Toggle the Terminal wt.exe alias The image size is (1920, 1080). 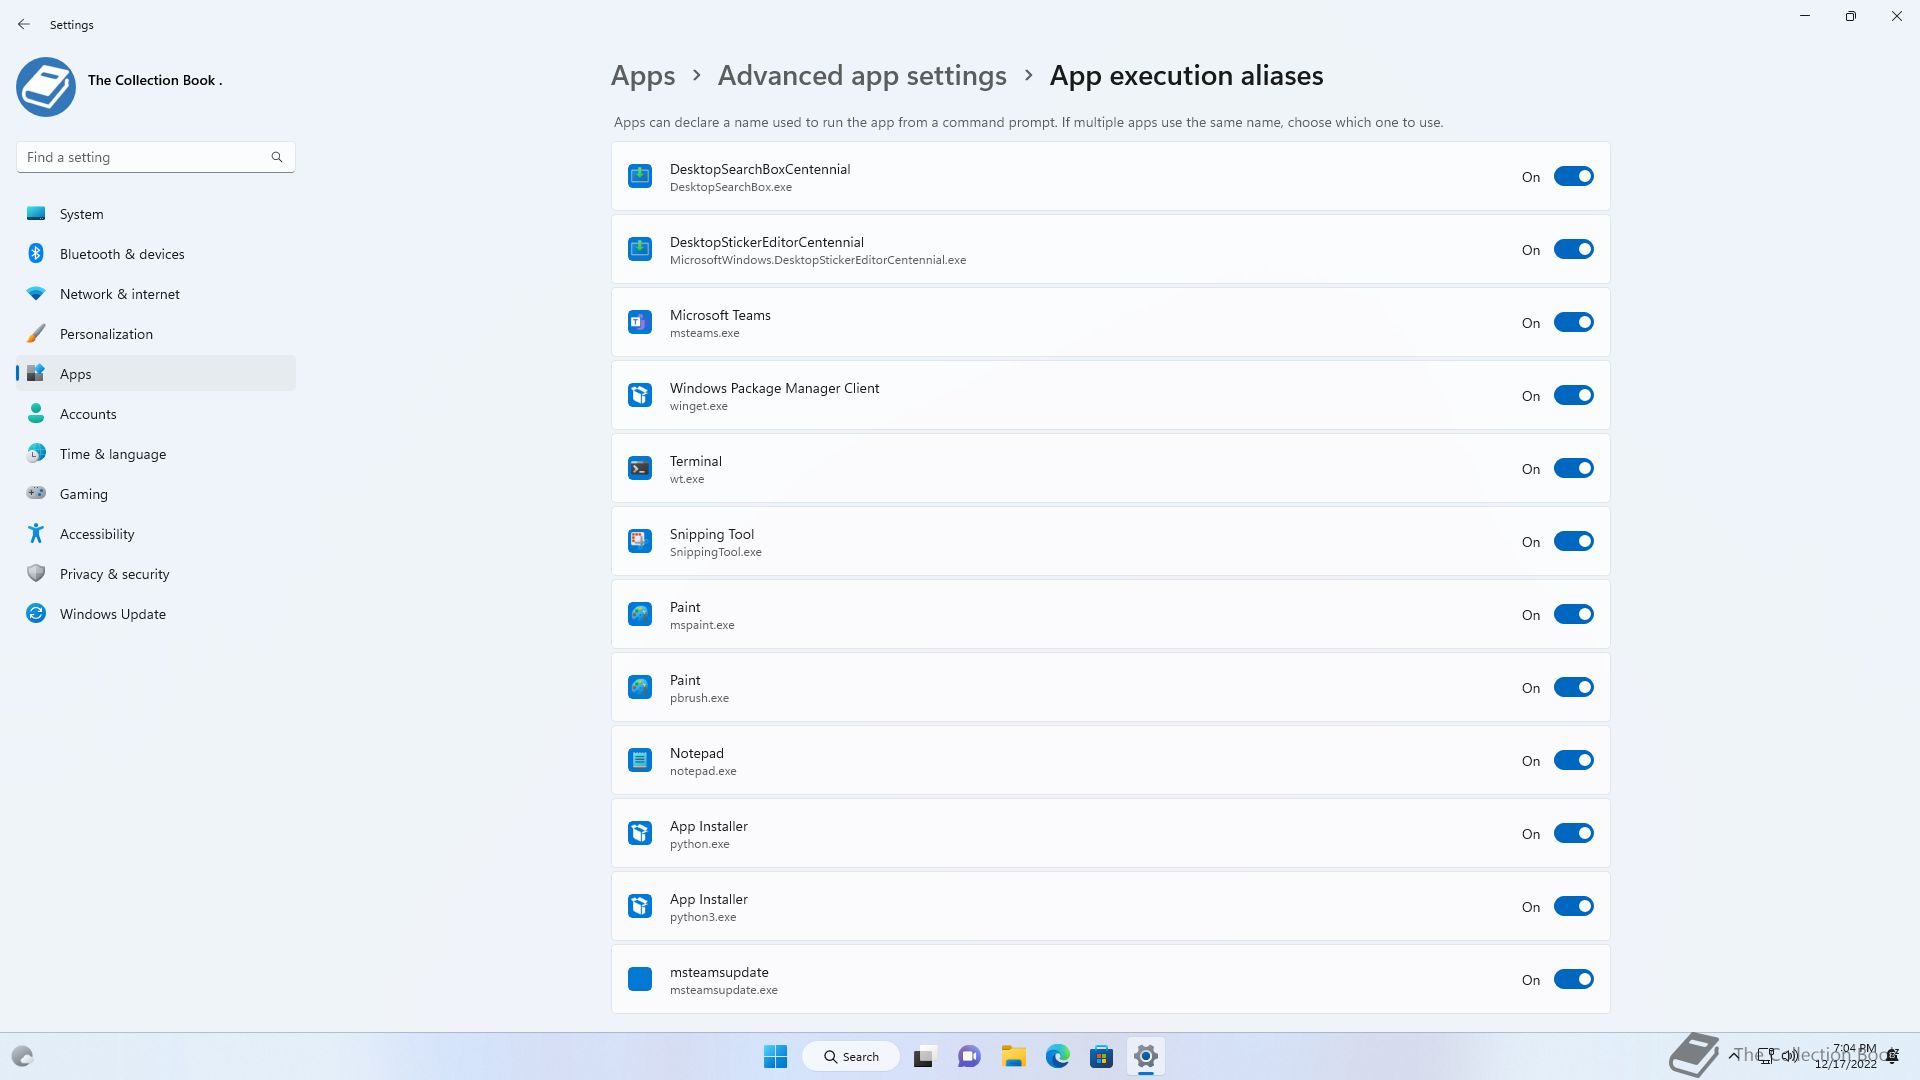(1573, 469)
